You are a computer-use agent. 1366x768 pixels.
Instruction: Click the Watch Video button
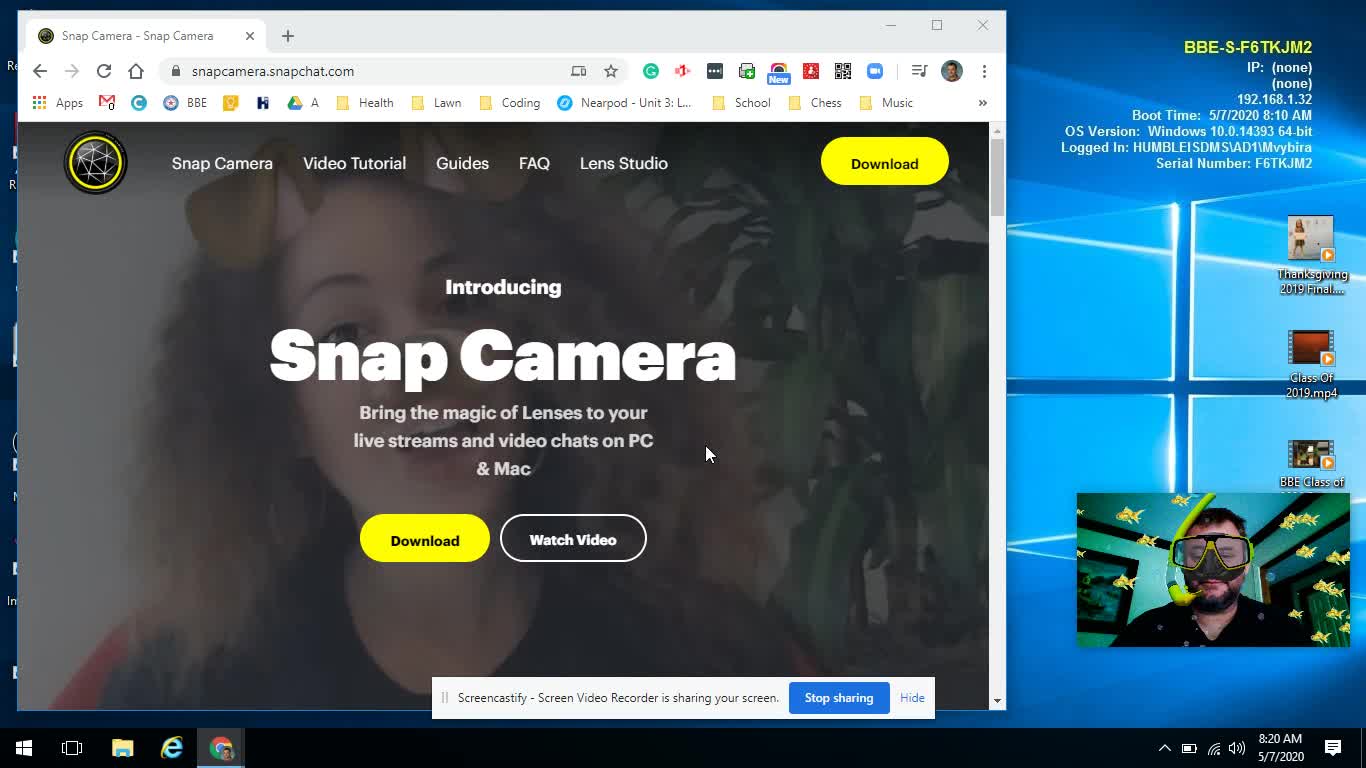573,539
